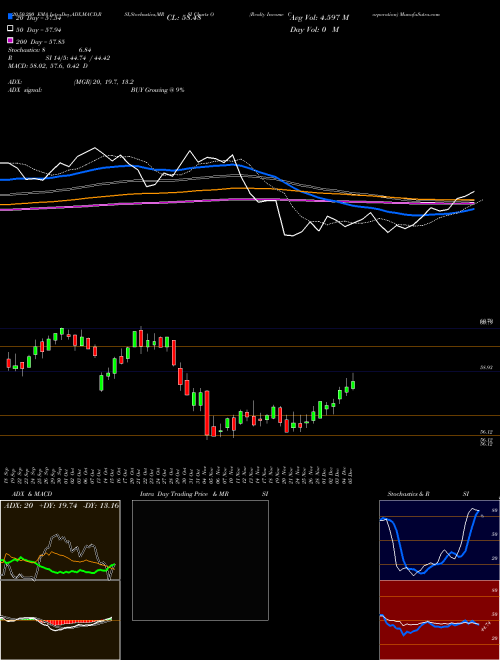Click the 'Day Vol: 0 M' text
The height and width of the screenshot is (660, 500).
point(314,29)
